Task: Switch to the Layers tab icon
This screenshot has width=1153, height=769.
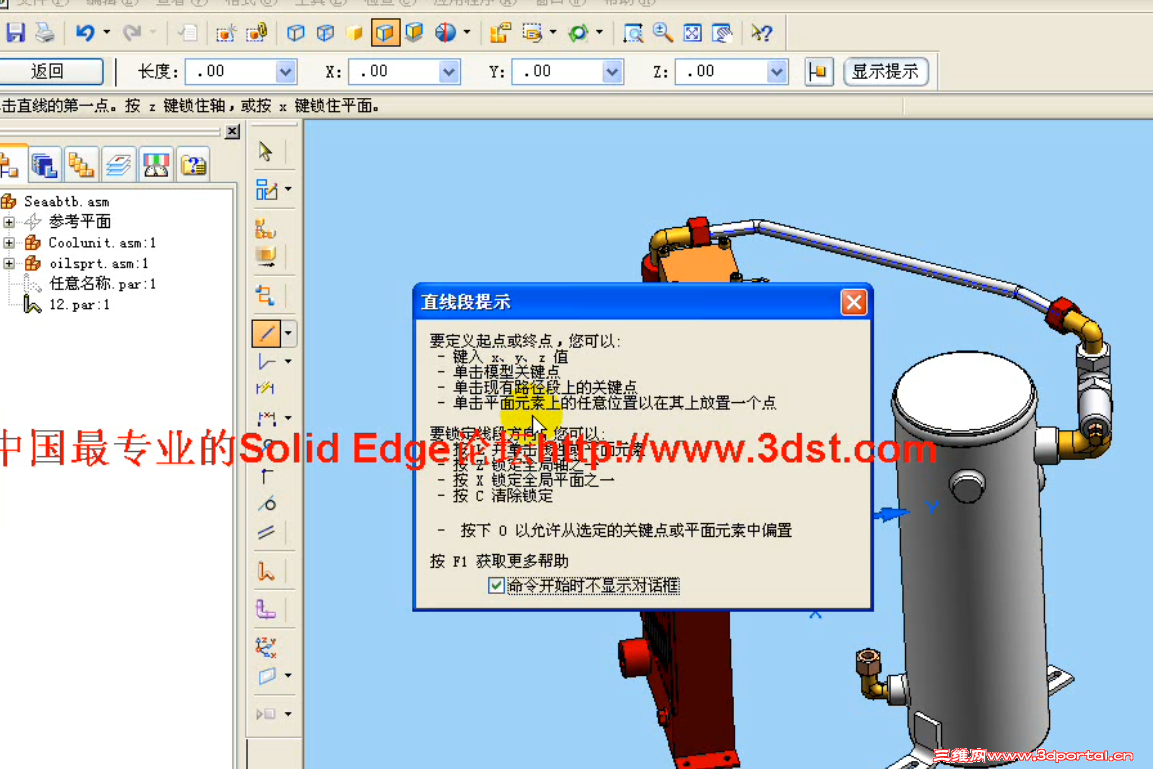Action: [x=118, y=165]
